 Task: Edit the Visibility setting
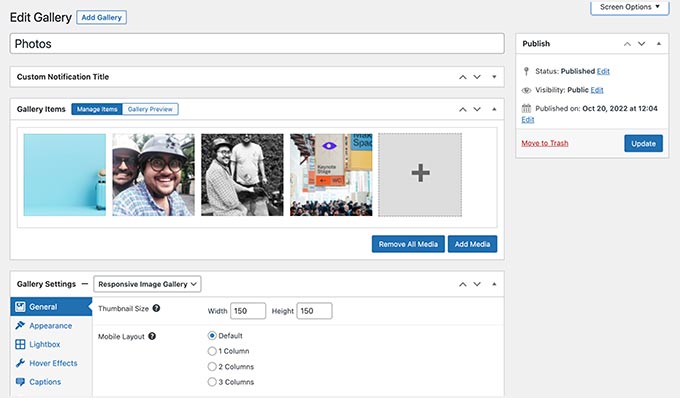(x=597, y=90)
